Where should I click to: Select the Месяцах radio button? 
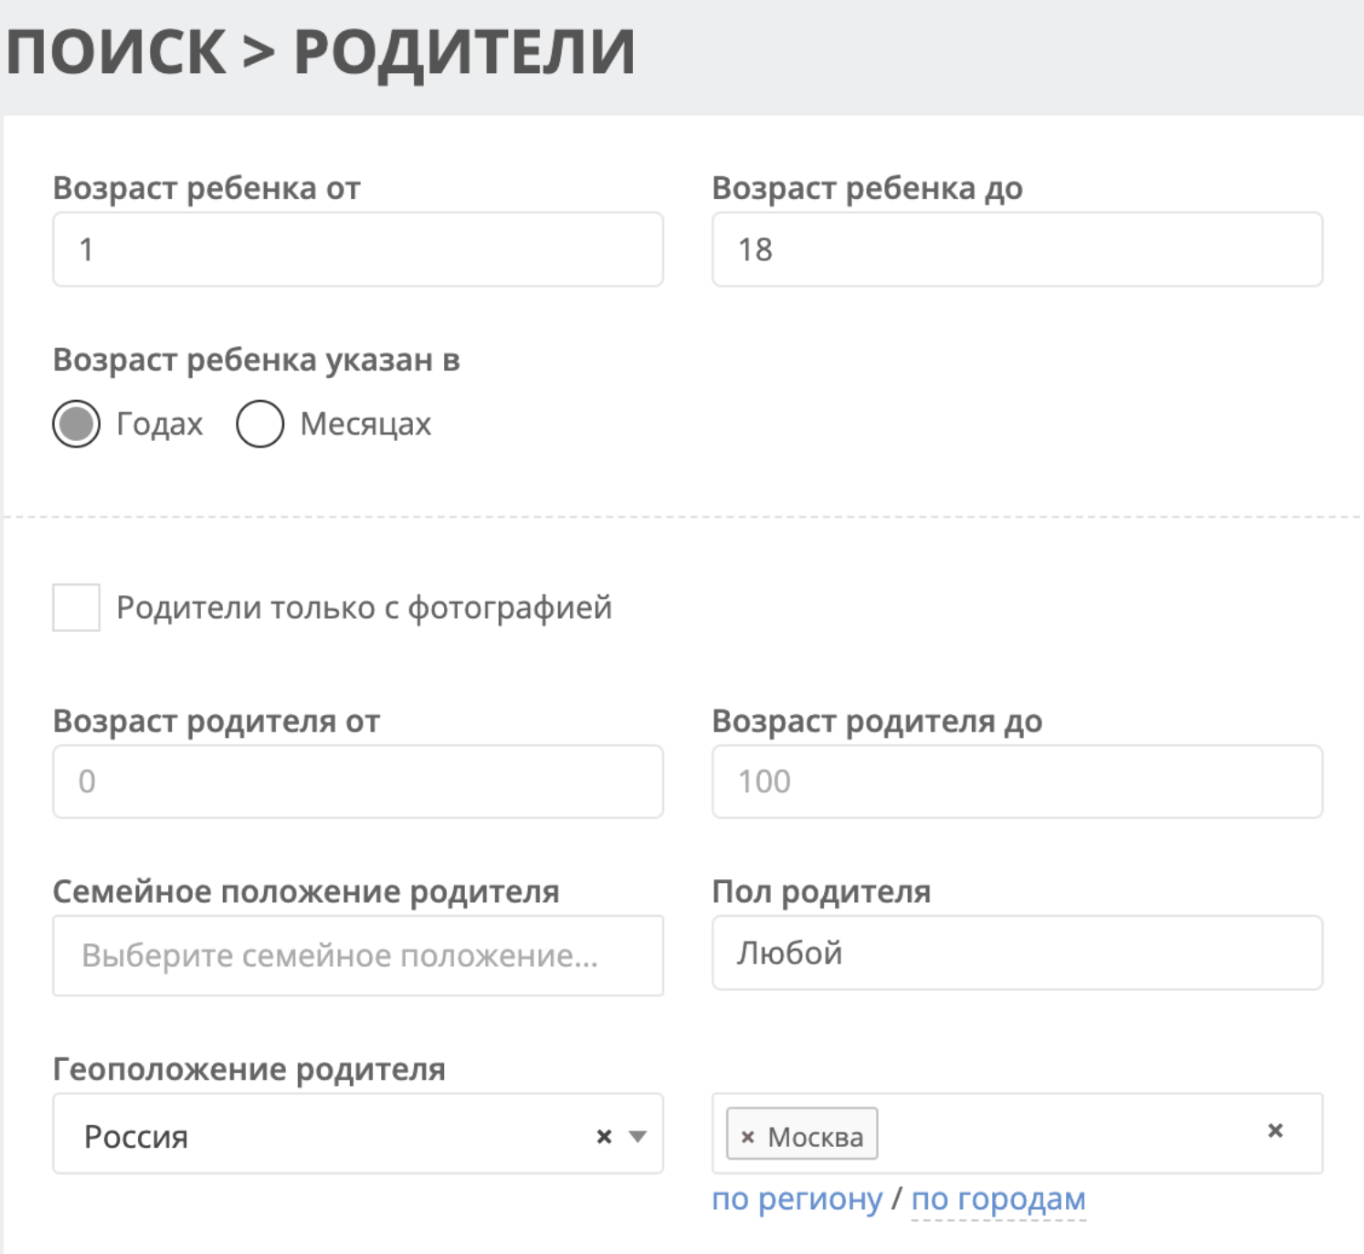click(260, 424)
